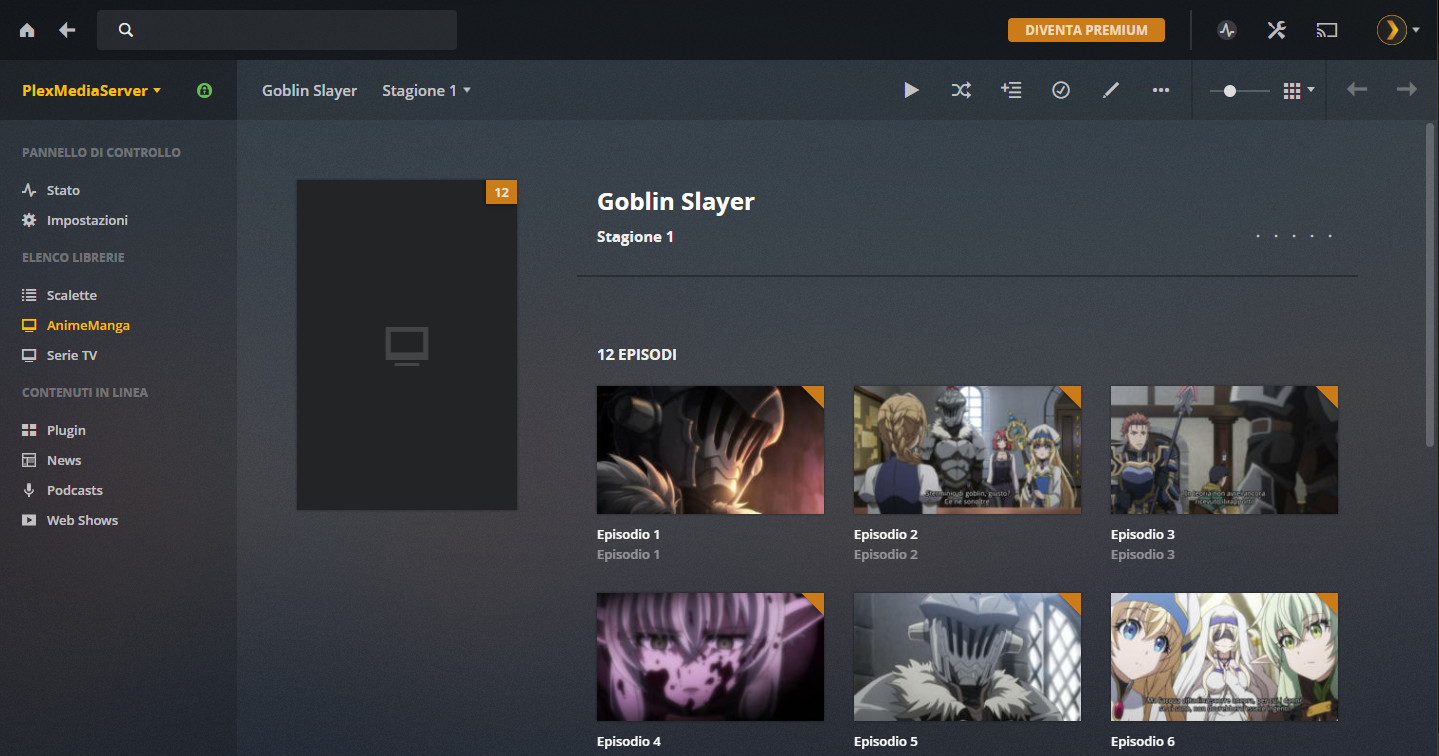
Task: Click the Episodio 6 title link
Action: tap(1143, 741)
